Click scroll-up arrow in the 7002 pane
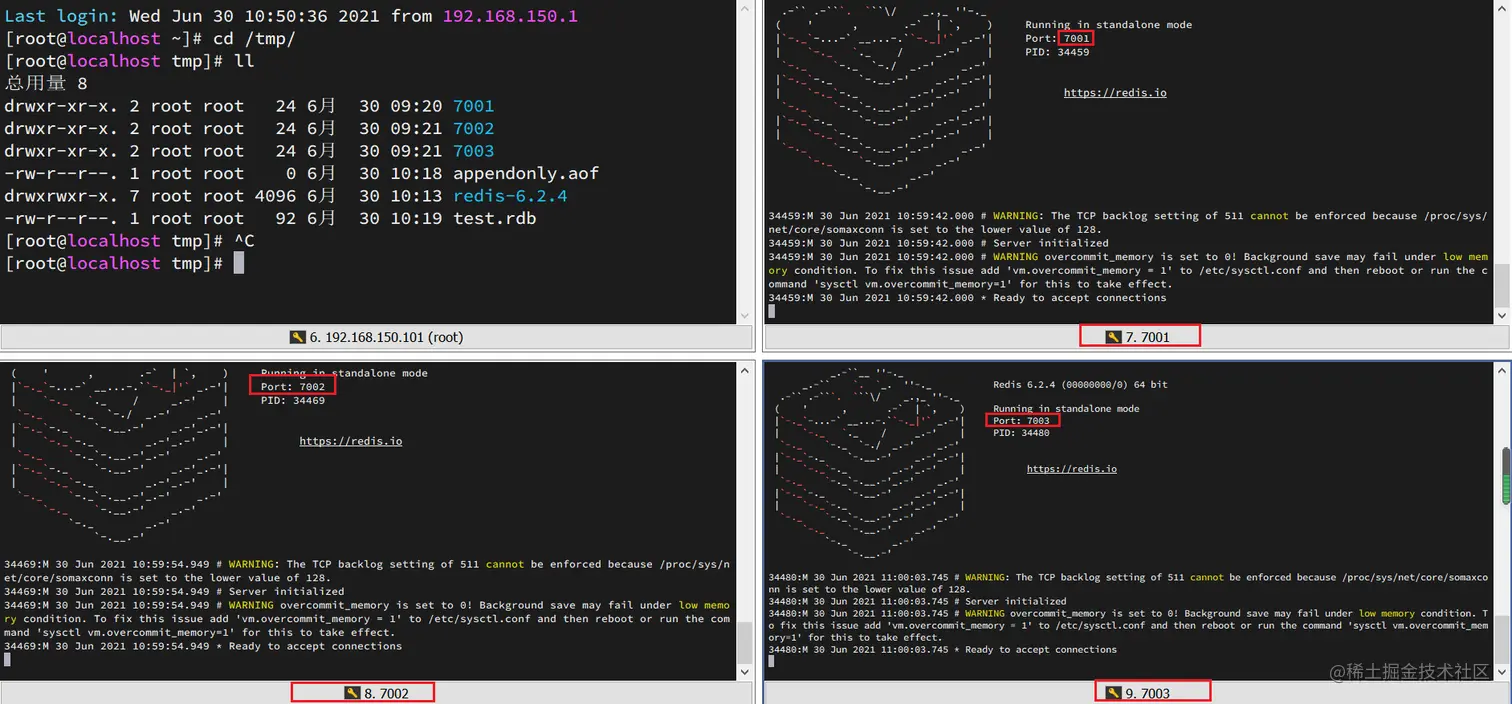 tap(743, 371)
